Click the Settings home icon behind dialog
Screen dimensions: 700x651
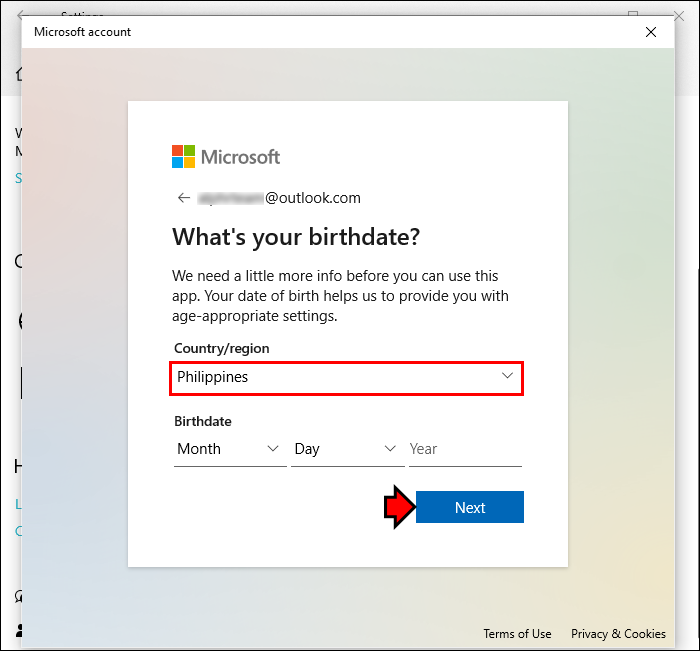17,74
